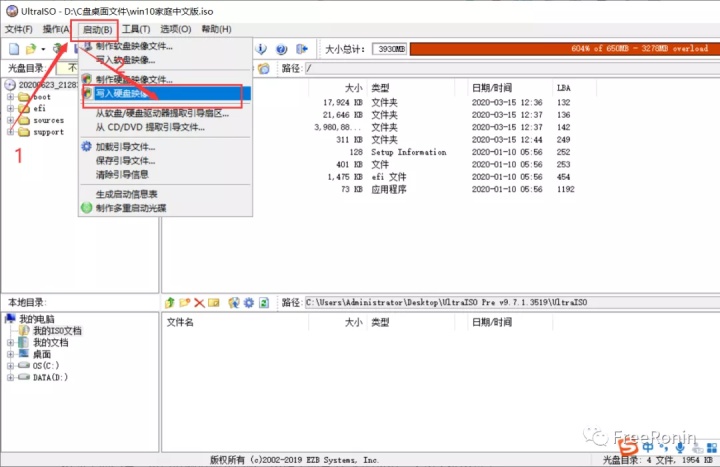The height and width of the screenshot is (467, 720).
Task: Toggle the 中 Chinese input mode icon
Action: [x=648, y=447]
